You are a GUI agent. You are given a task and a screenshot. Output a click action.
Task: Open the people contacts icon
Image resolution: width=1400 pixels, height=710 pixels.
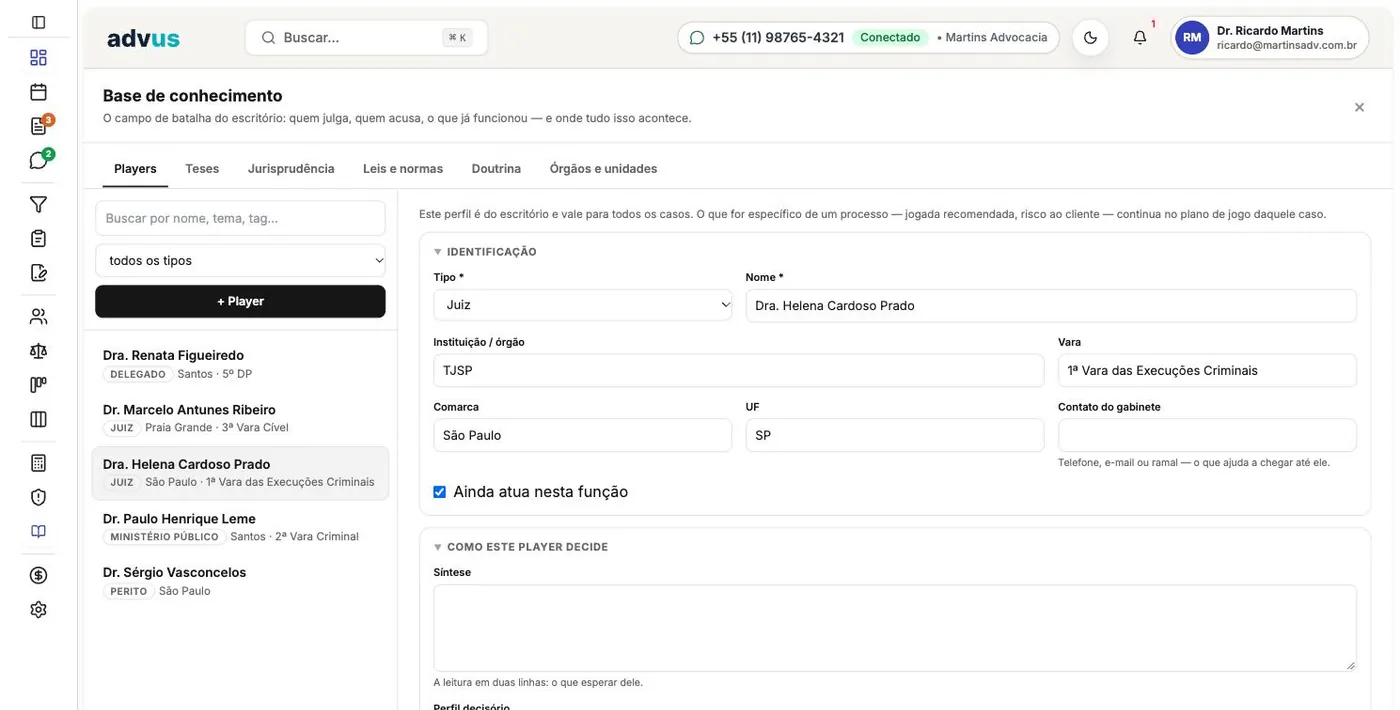click(x=38, y=316)
